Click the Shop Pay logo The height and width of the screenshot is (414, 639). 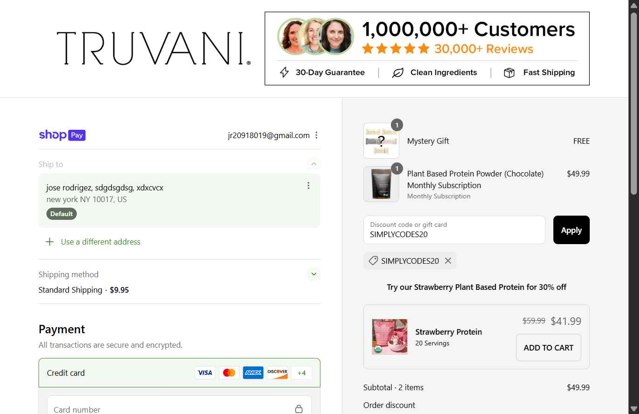[62, 135]
